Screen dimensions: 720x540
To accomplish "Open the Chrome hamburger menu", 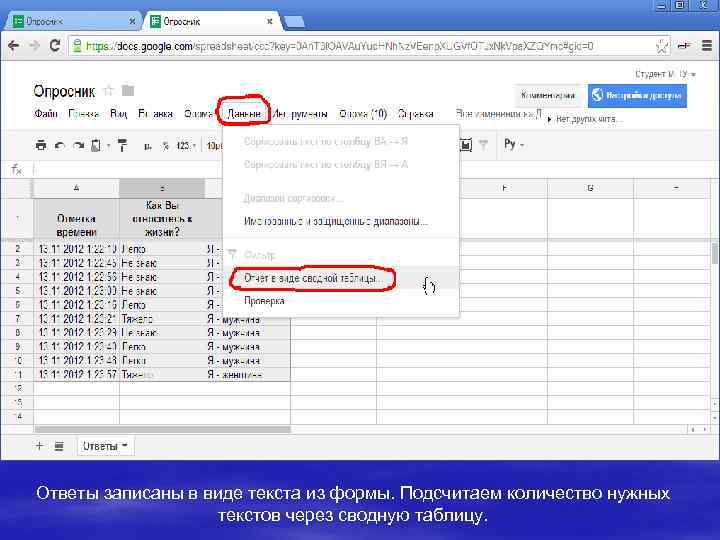I will click(x=707, y=45).
